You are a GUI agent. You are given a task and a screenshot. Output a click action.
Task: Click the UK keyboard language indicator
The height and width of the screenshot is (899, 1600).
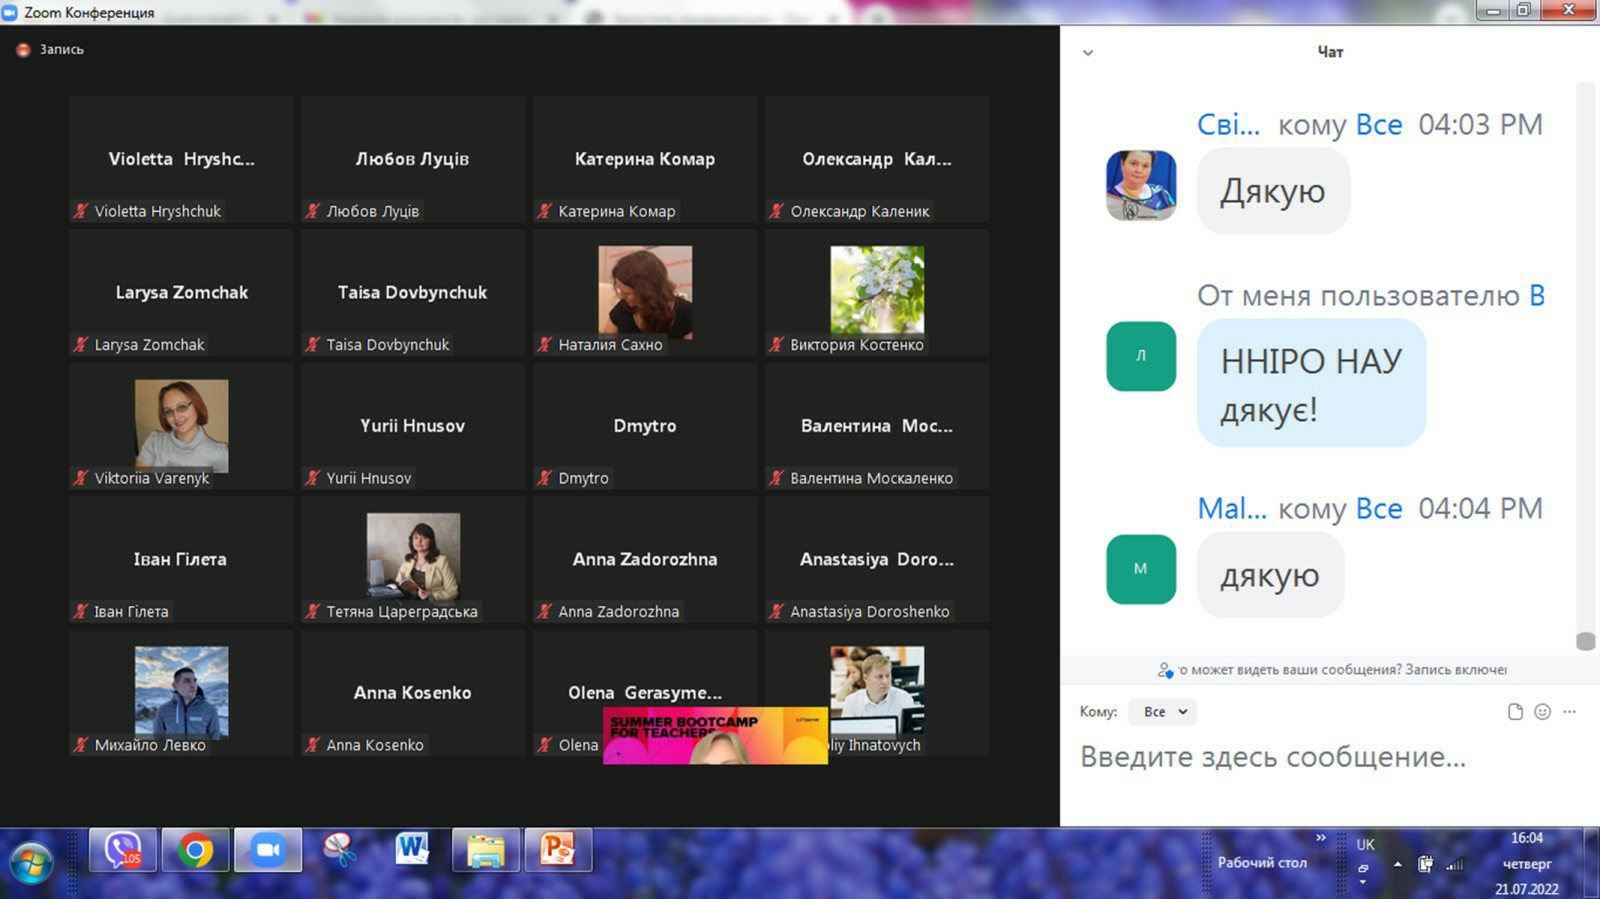tap(1365, 845)
